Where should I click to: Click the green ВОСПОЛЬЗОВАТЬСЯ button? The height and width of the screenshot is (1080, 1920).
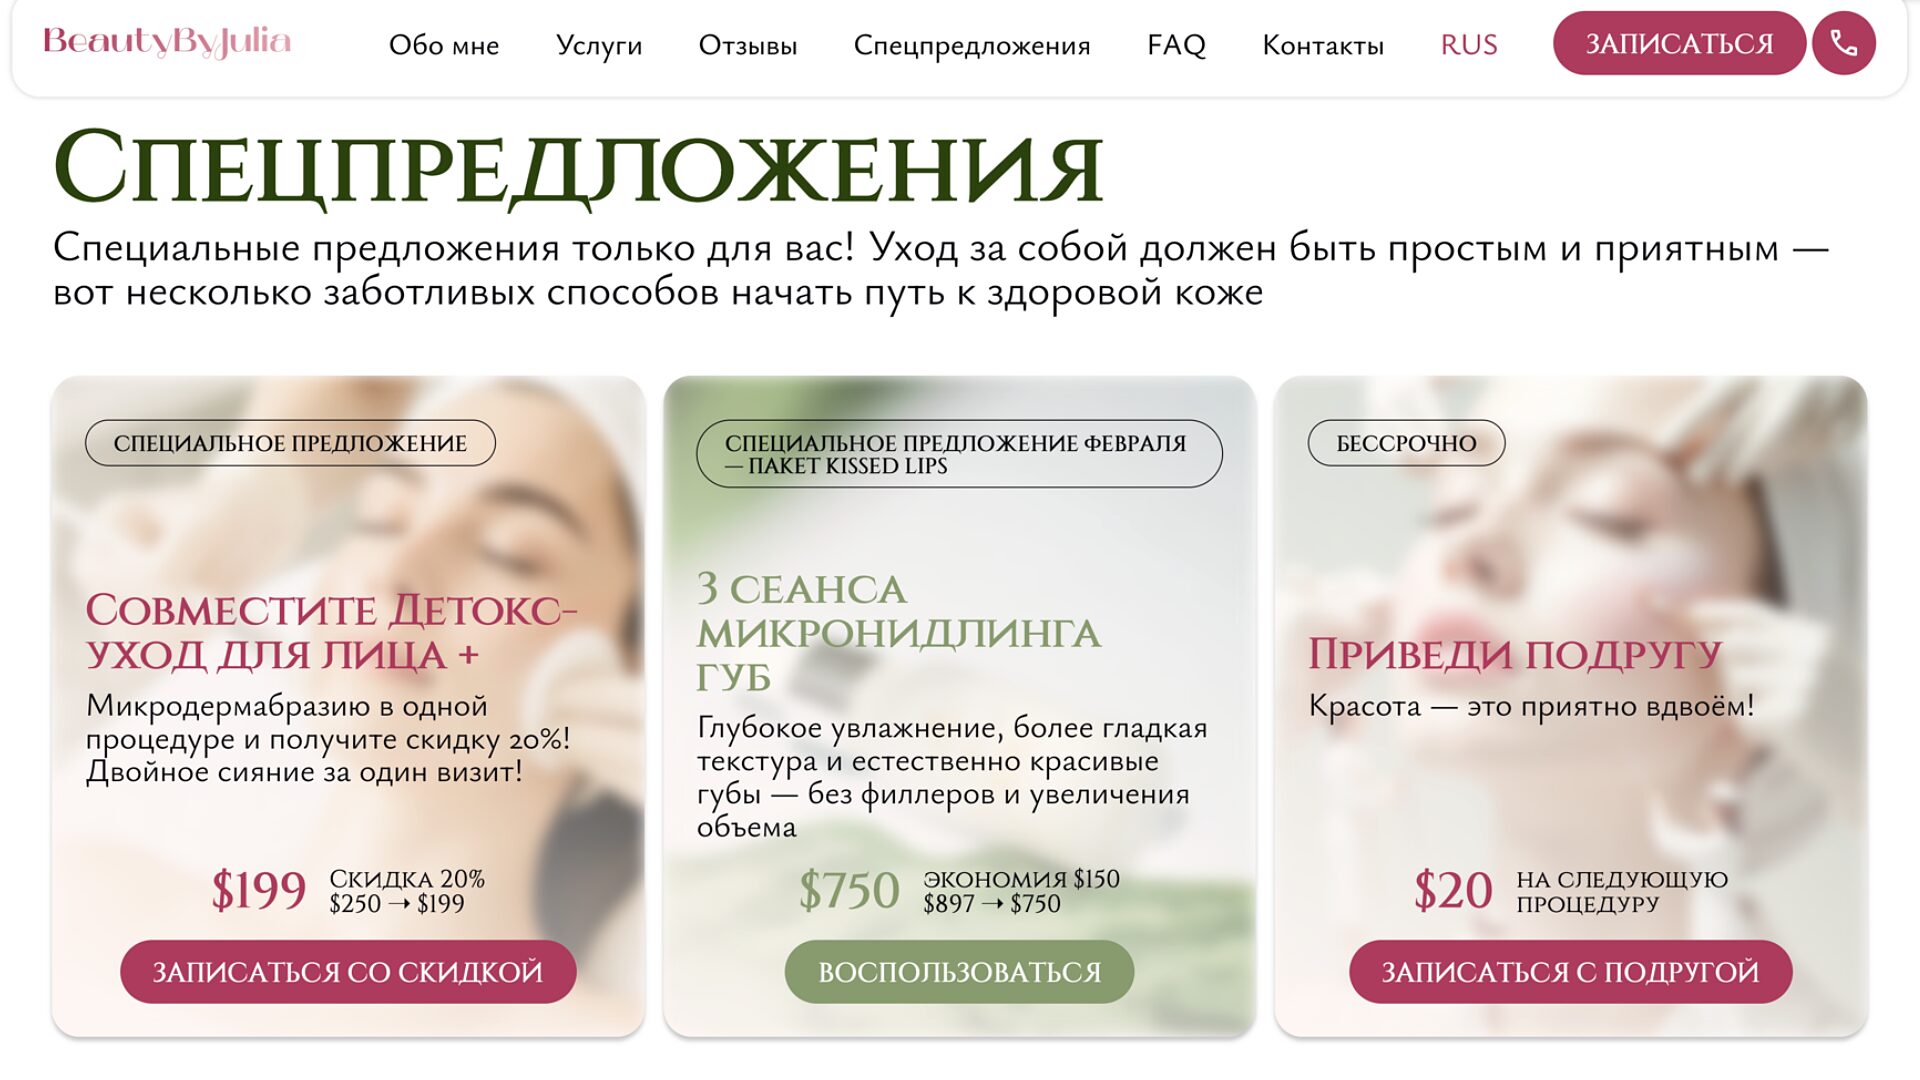coord(959,971)
